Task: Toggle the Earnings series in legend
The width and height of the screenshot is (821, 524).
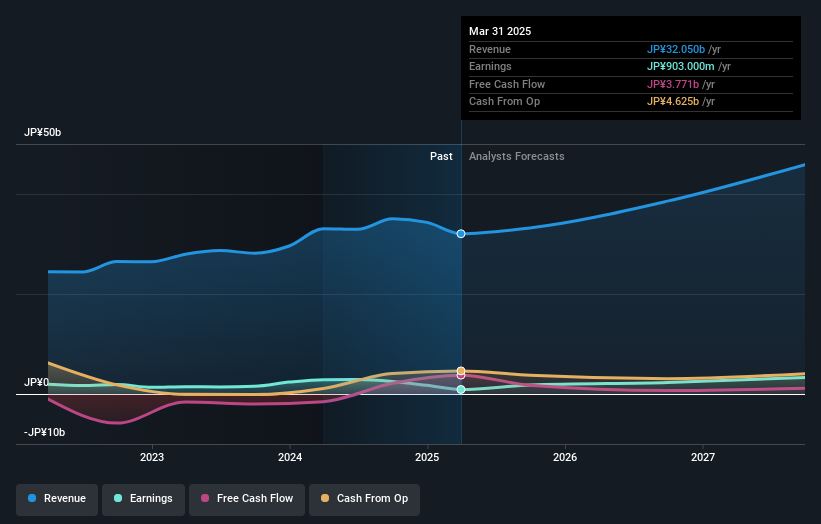Action: point(143,499)
